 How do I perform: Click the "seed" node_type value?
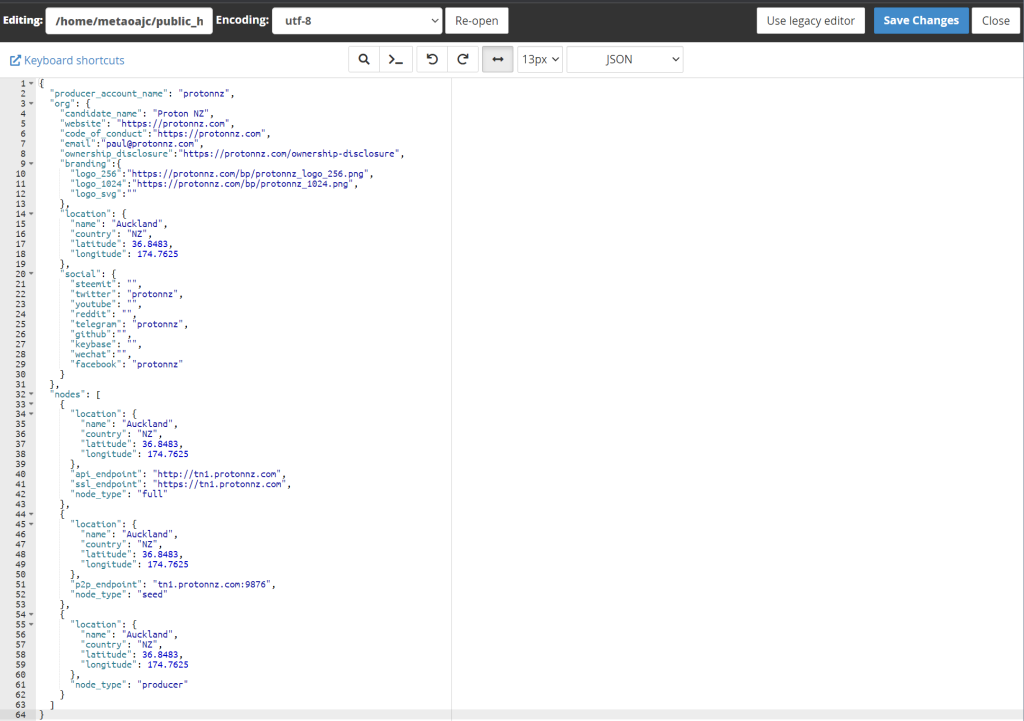tap(152, 594)
